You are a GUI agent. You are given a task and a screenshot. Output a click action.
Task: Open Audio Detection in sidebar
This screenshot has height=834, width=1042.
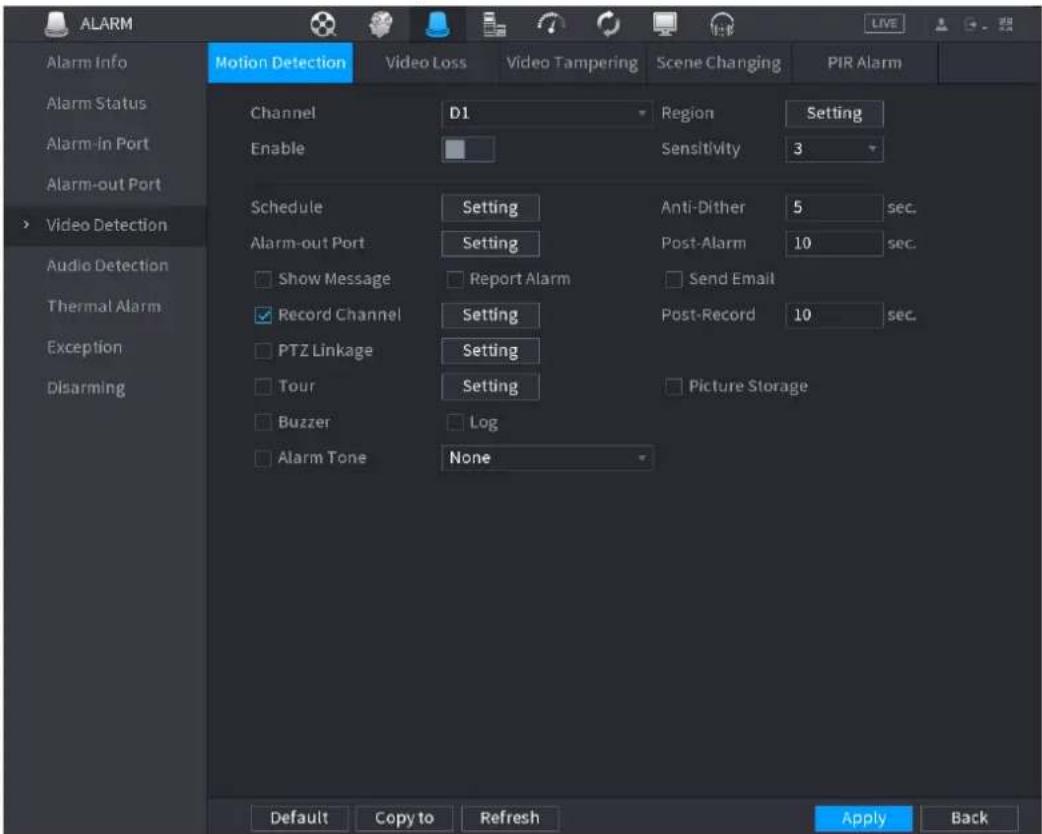[x=107, y=266]
